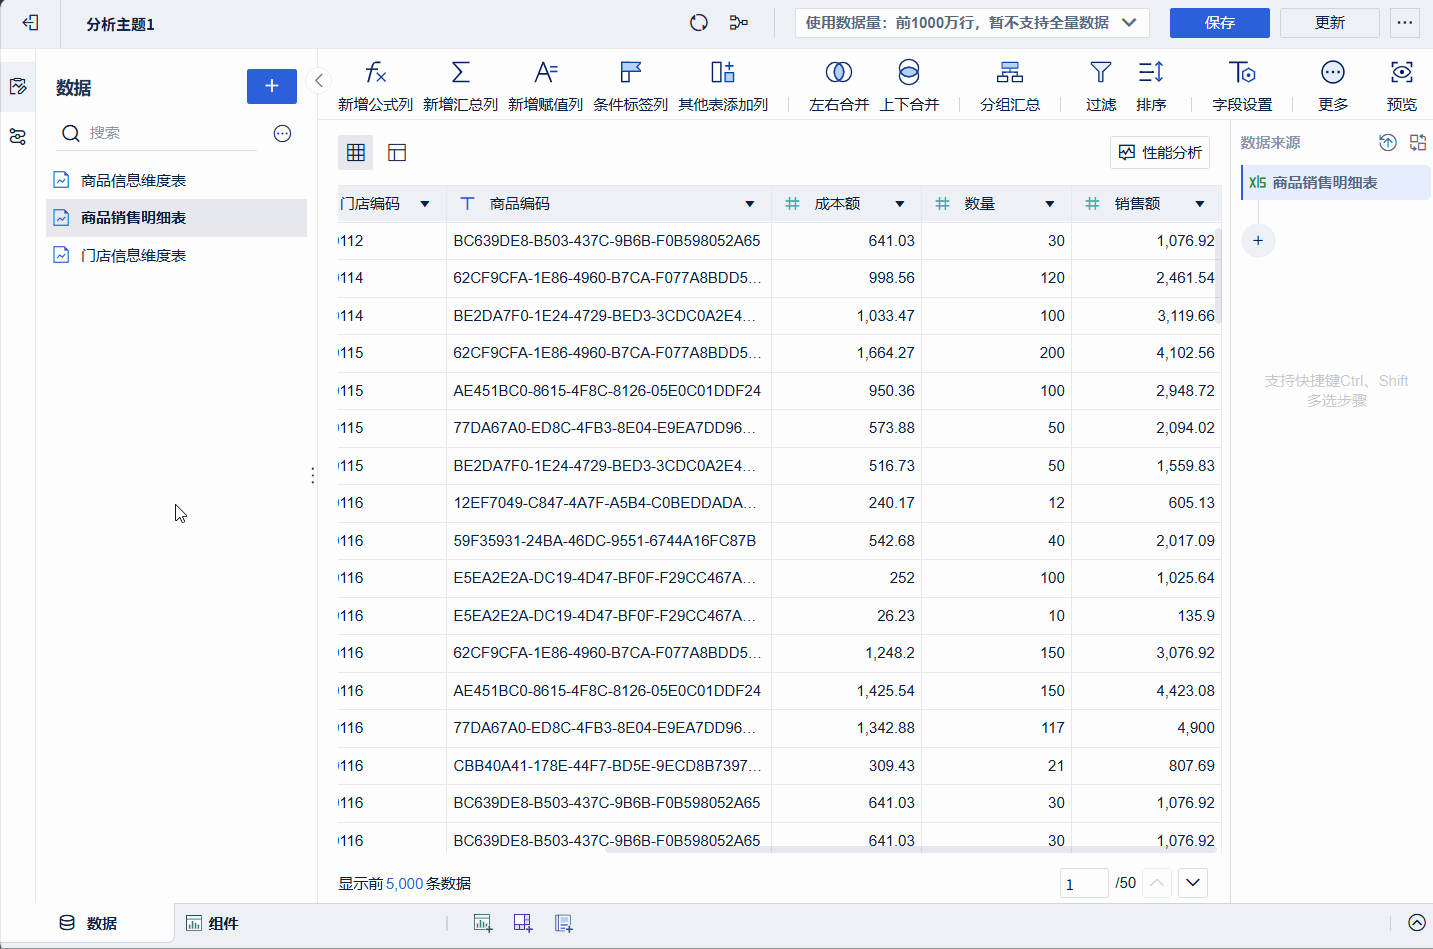The height and width of the screenshot is (949, 1433).
Task: Select 上下合并 merge tool
Action: tap(908, 73)
